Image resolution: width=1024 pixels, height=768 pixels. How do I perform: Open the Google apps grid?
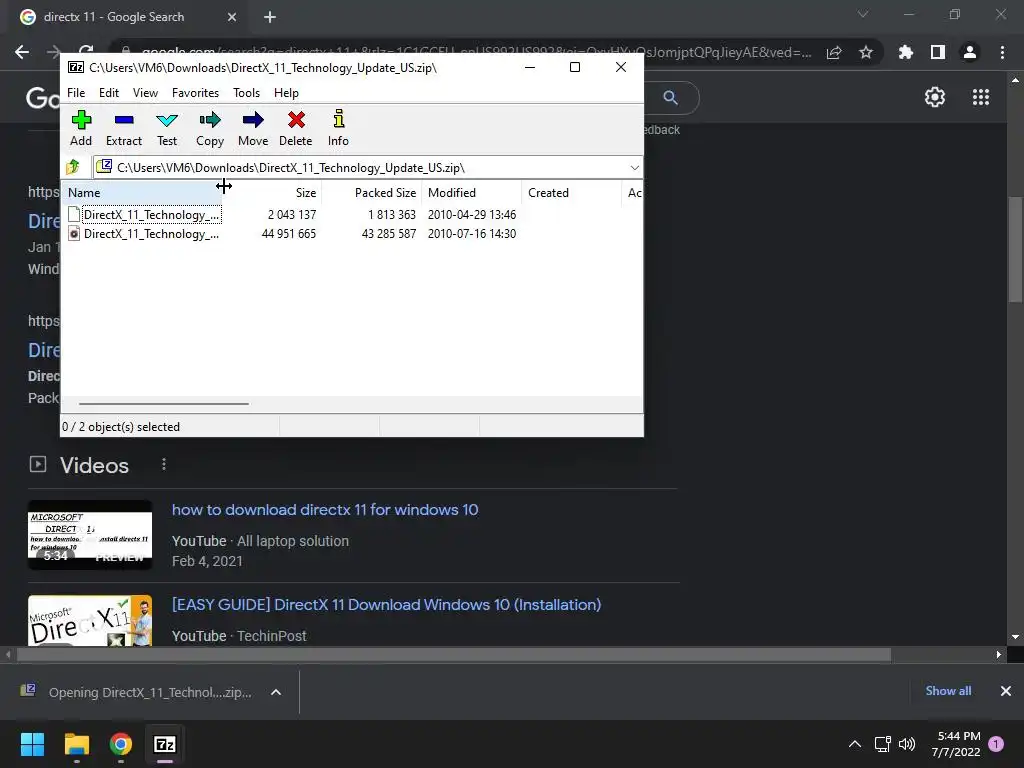[x=981, y=97]
